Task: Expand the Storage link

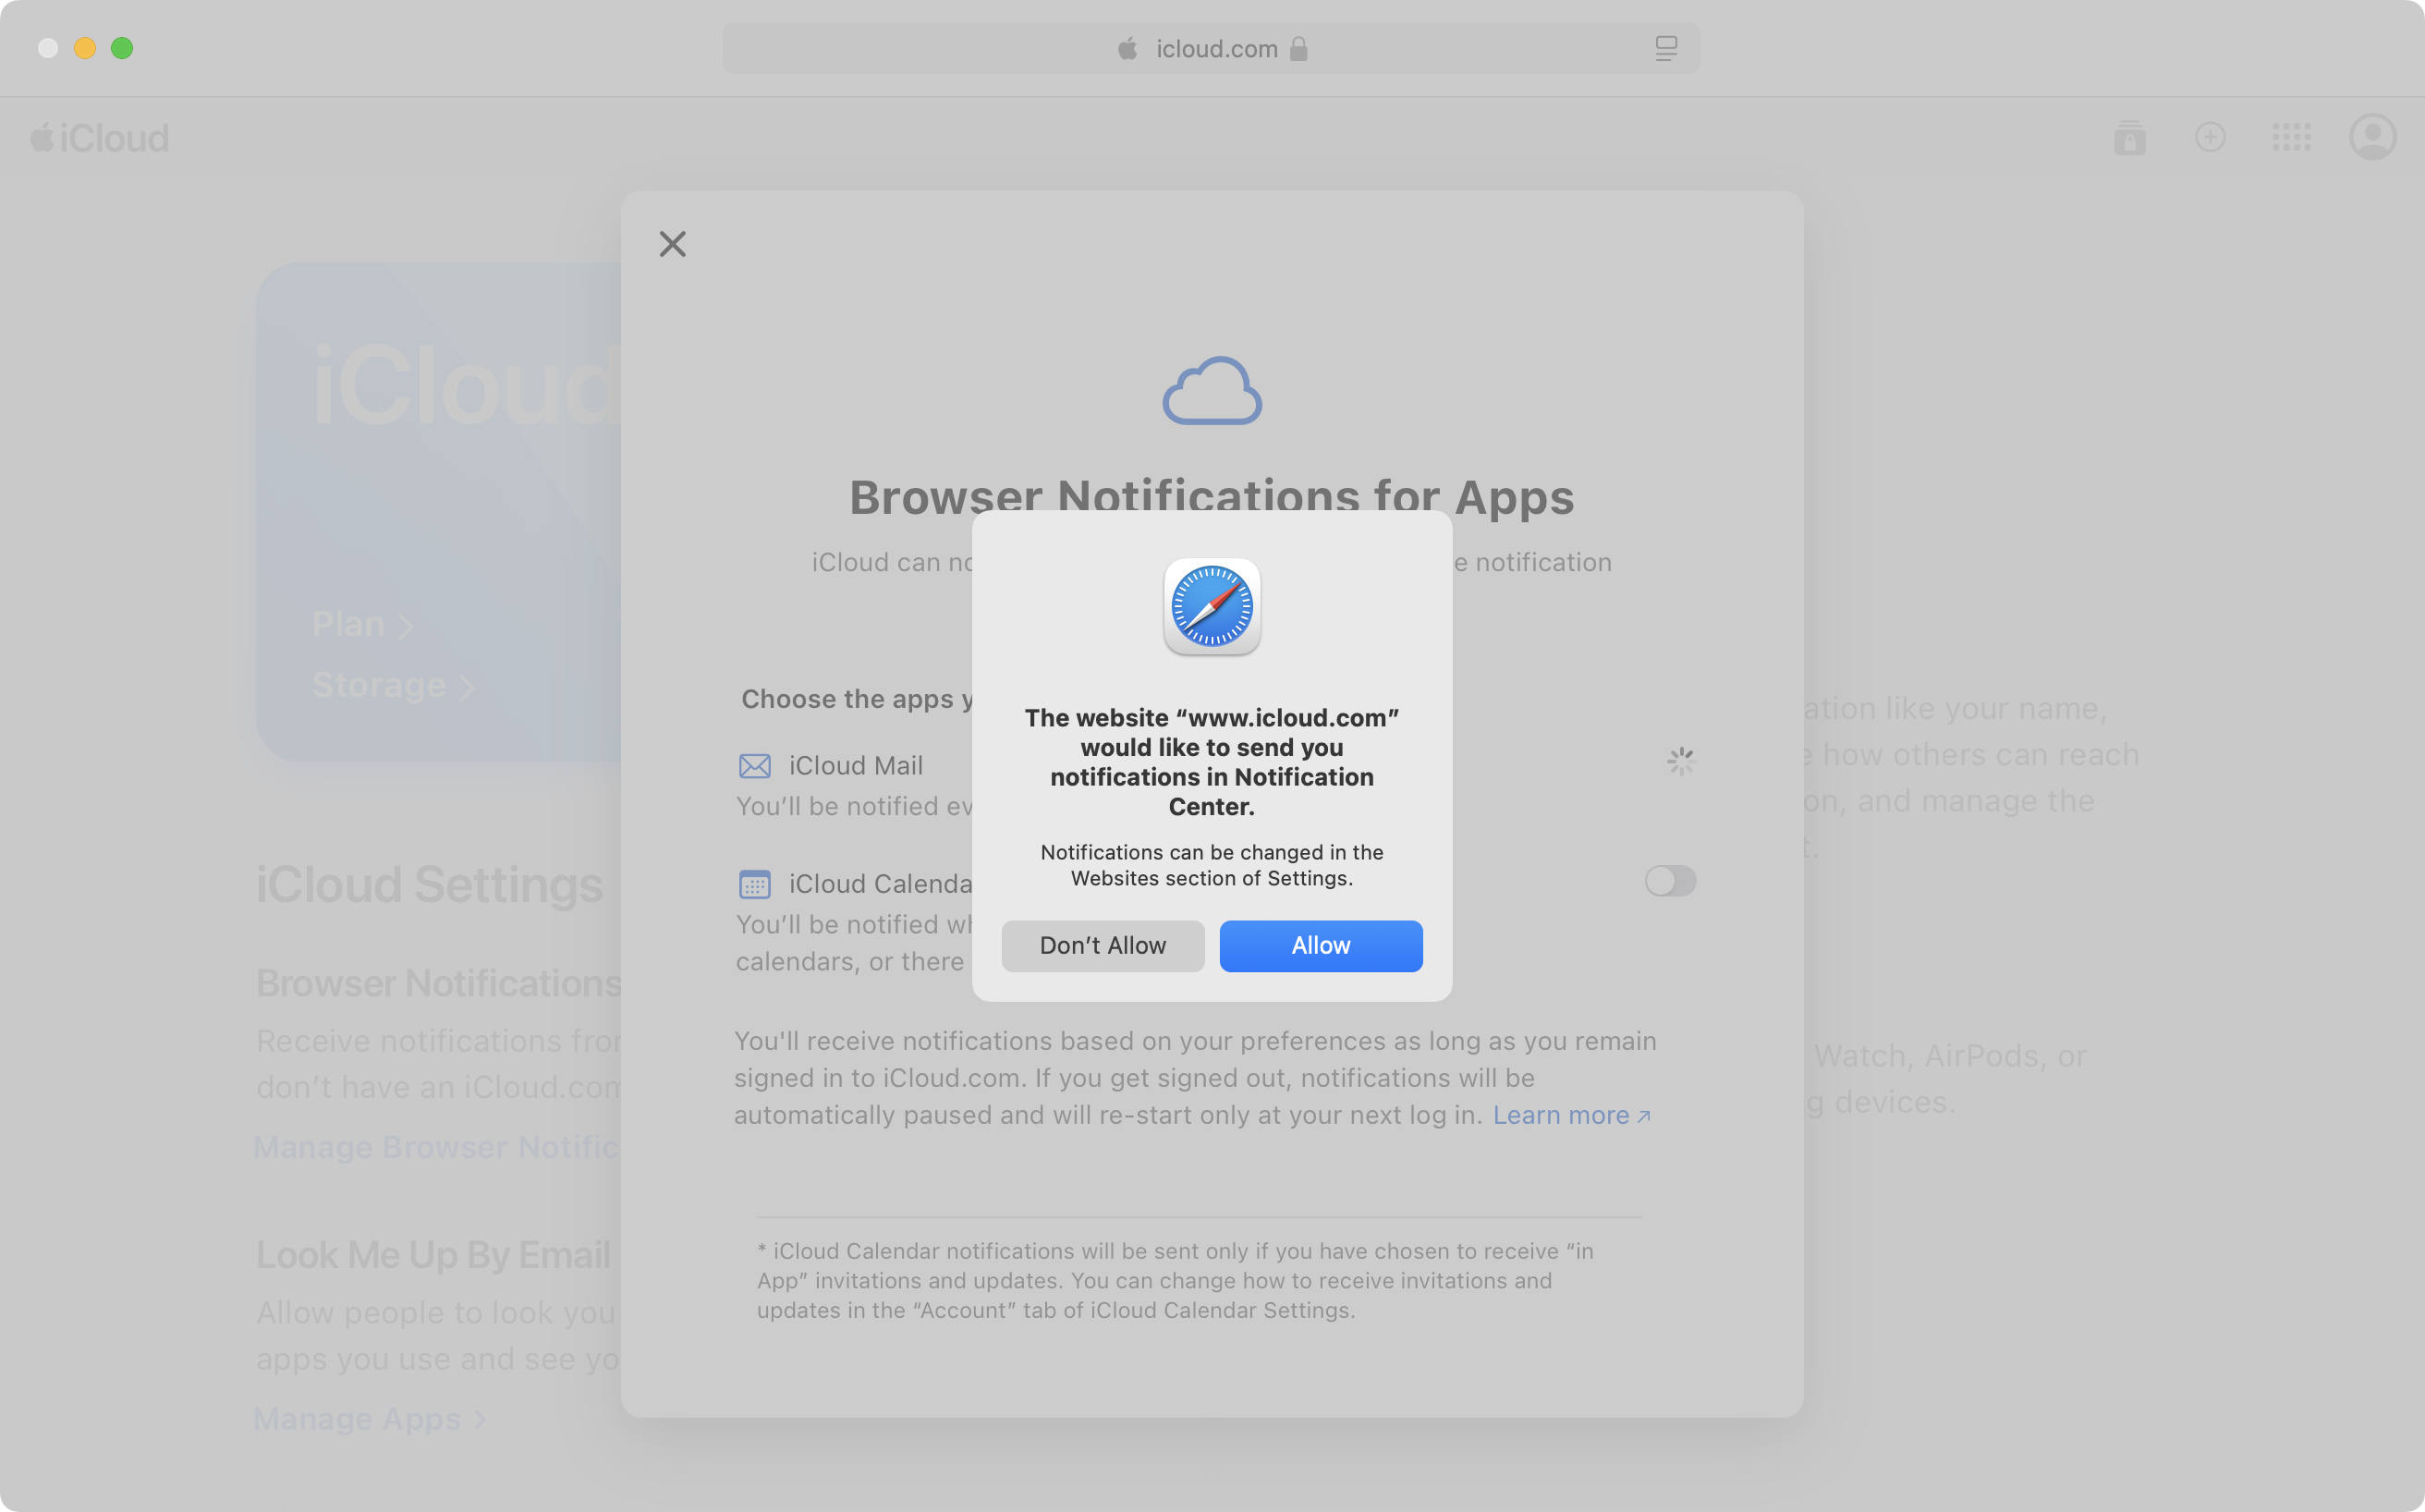Action: (393, 685)
